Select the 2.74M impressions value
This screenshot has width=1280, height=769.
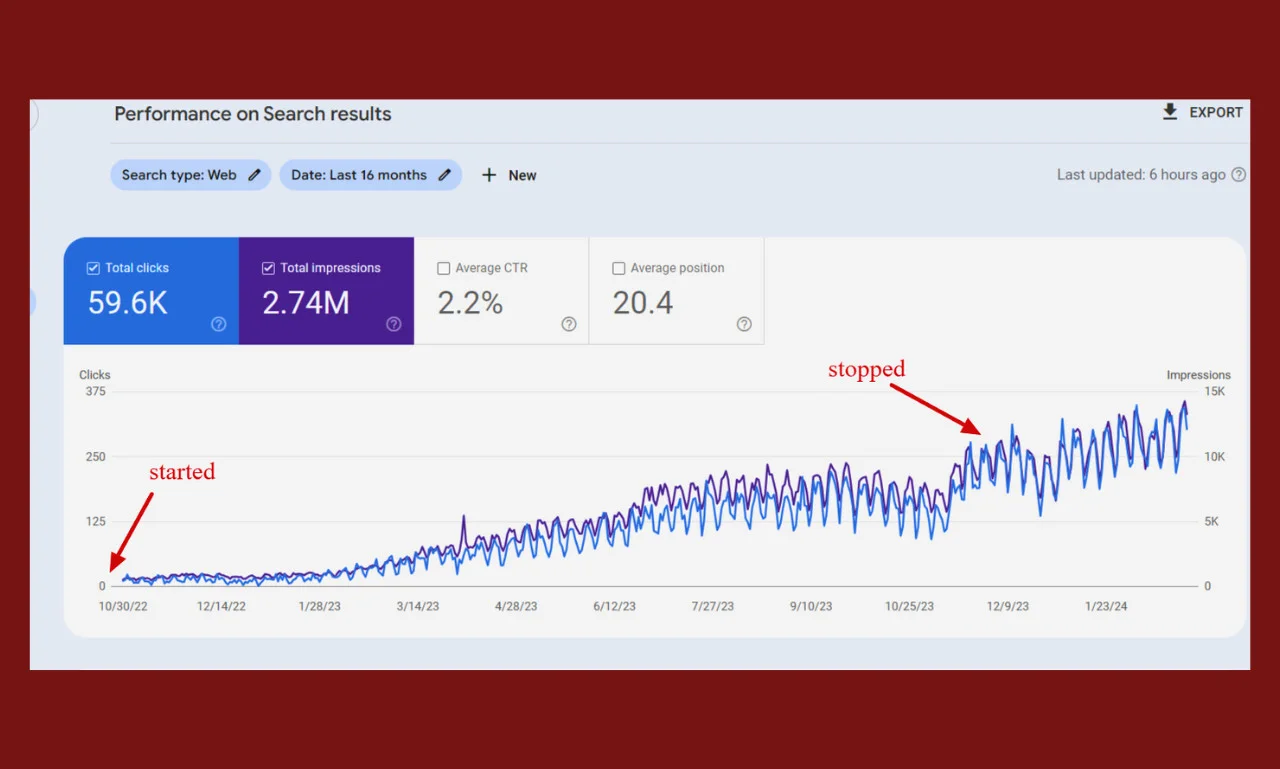pyautogui.click(x=306, y=303)
